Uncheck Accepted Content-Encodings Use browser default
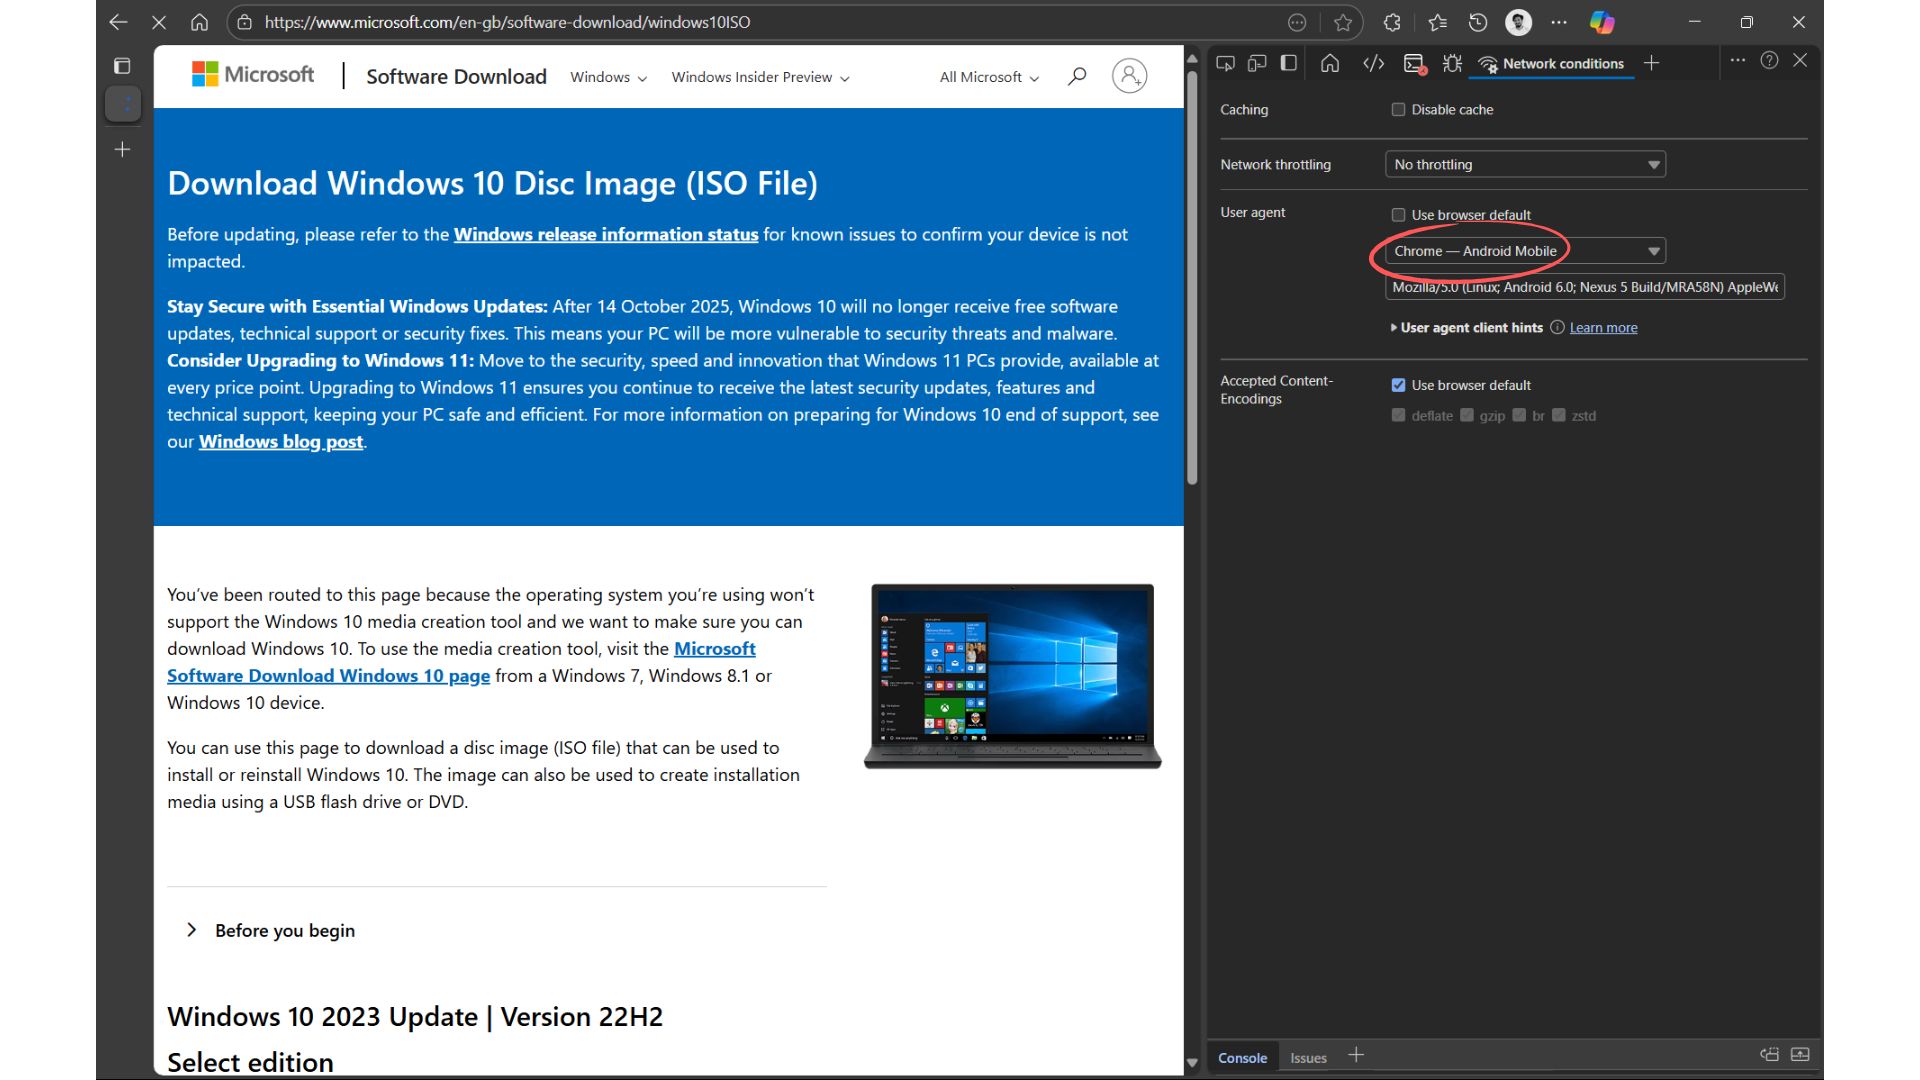 click(x=1398, y=385)
